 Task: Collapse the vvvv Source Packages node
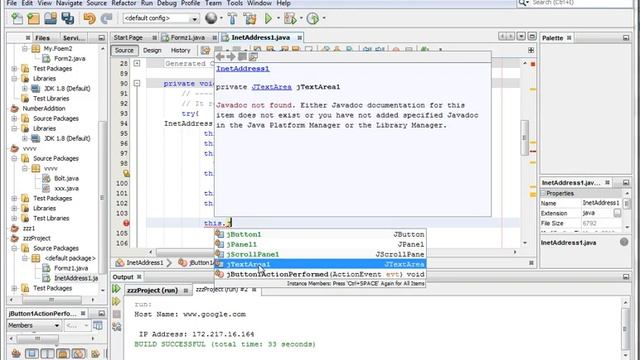(x=15, y=158)
